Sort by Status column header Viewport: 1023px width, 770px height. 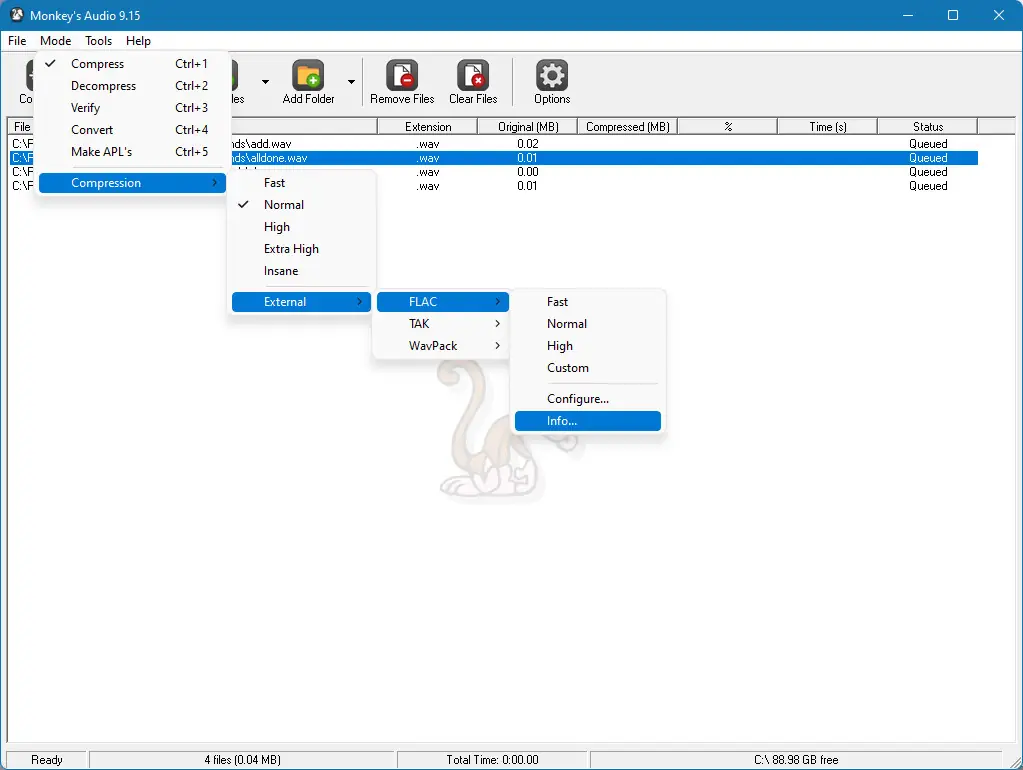(x=928, y=127)
